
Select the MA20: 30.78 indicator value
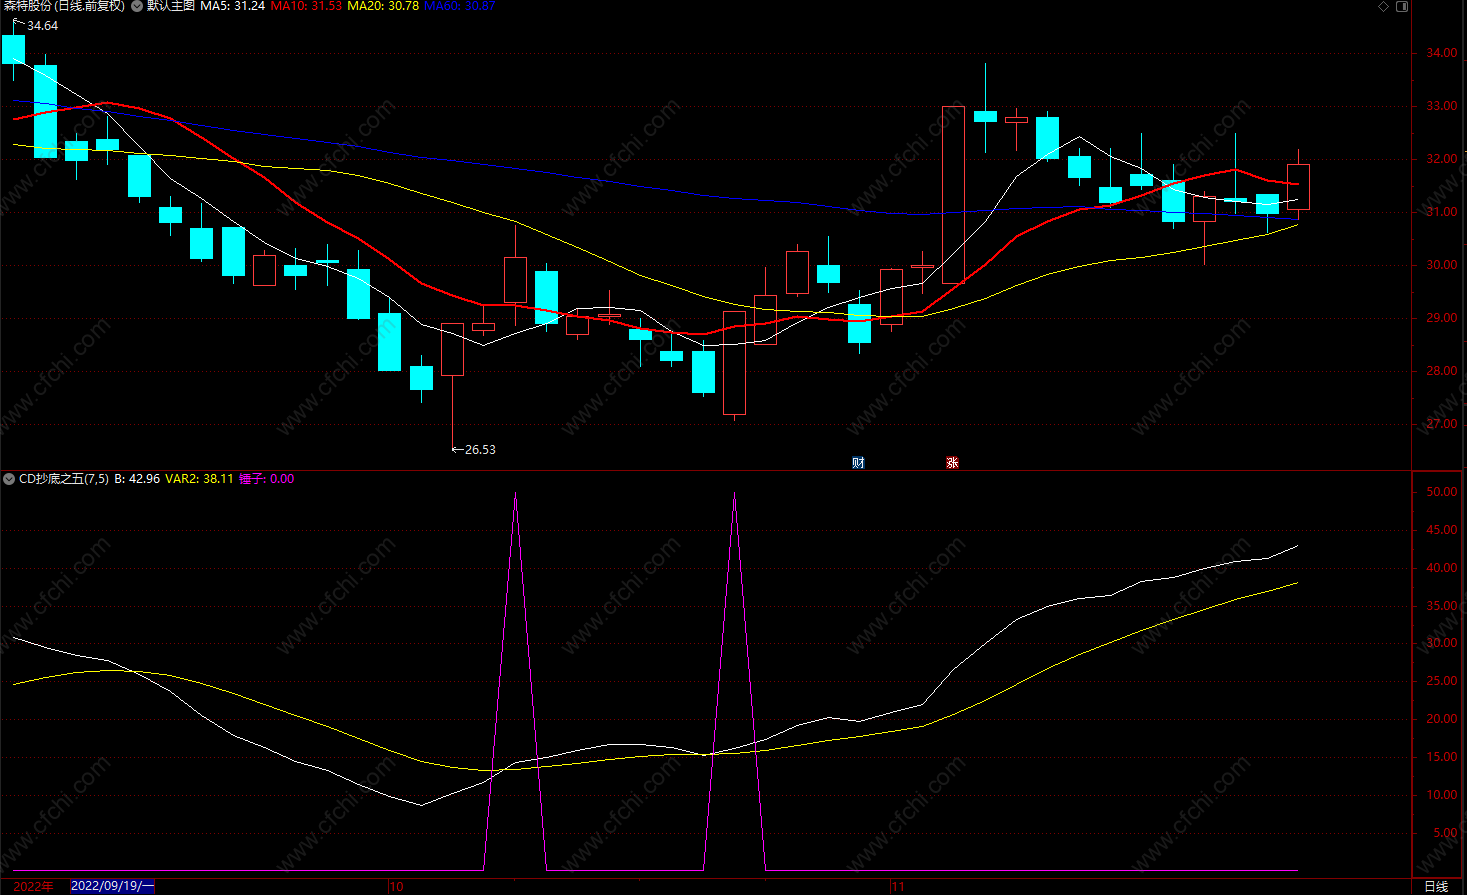click(383, 6)
